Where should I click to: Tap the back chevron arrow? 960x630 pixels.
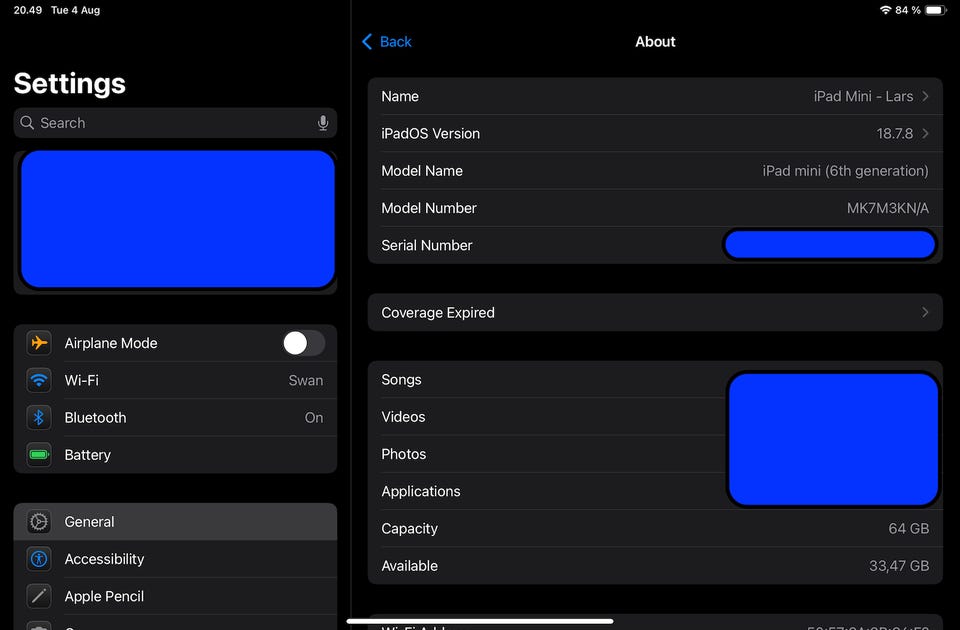(x=367, y=42)
